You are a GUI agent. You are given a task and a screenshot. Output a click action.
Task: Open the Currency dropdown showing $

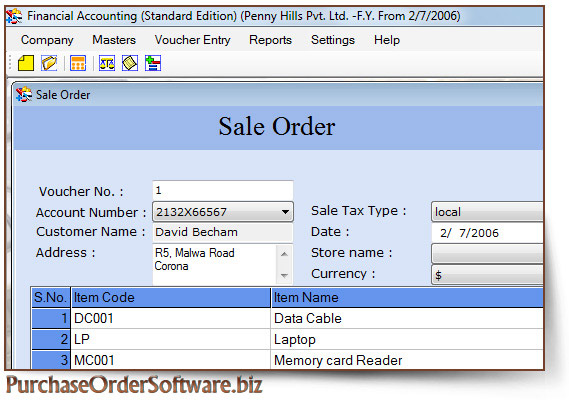point(487,275)
